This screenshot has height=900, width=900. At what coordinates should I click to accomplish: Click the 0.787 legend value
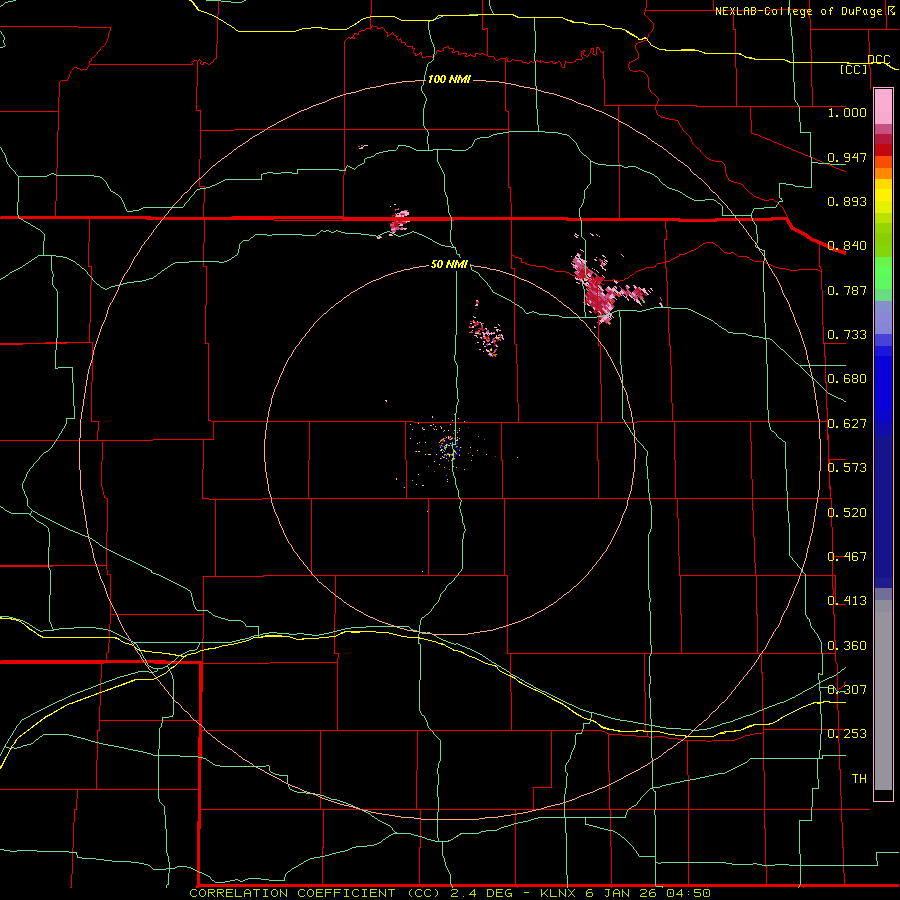tap(847, 290)
